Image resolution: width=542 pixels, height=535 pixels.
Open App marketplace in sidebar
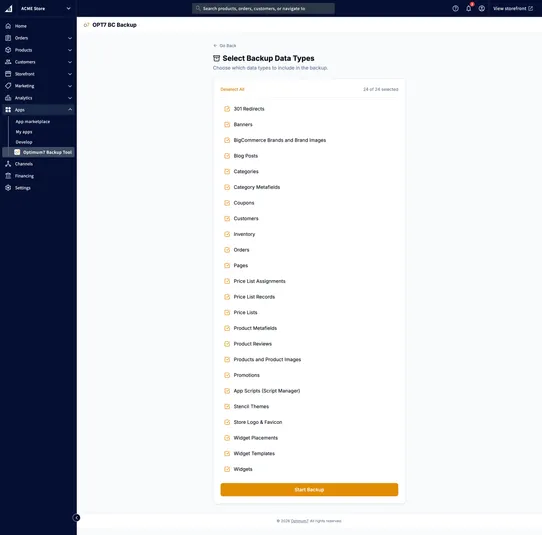tap(32, 122)
